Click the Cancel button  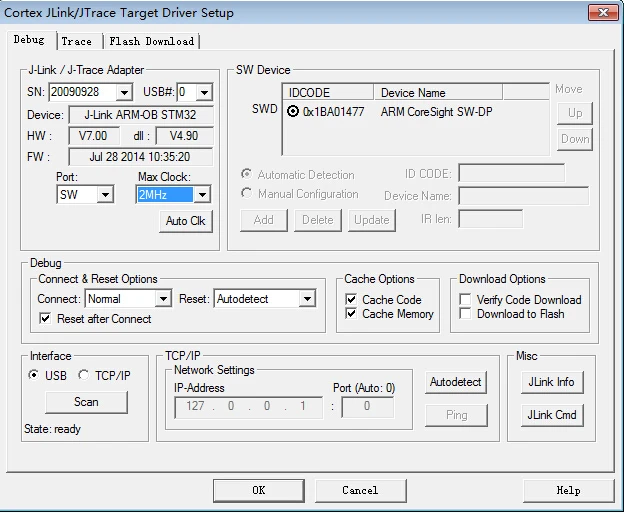coord(361,490)
